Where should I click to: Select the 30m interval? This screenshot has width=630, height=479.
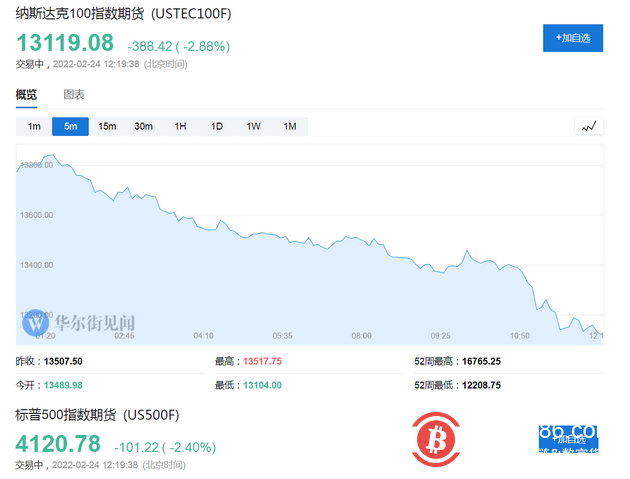coord(143,127)
